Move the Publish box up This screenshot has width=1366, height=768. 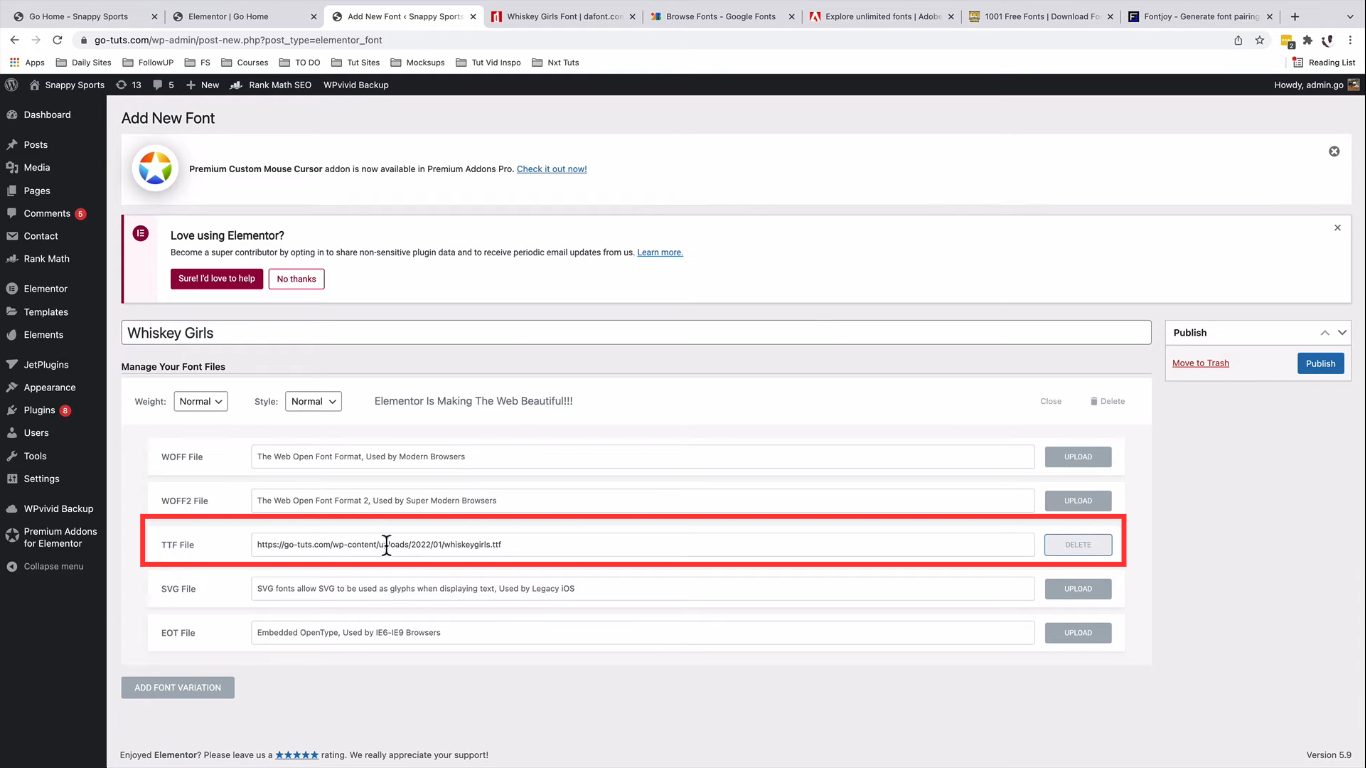pos(1325,333)
